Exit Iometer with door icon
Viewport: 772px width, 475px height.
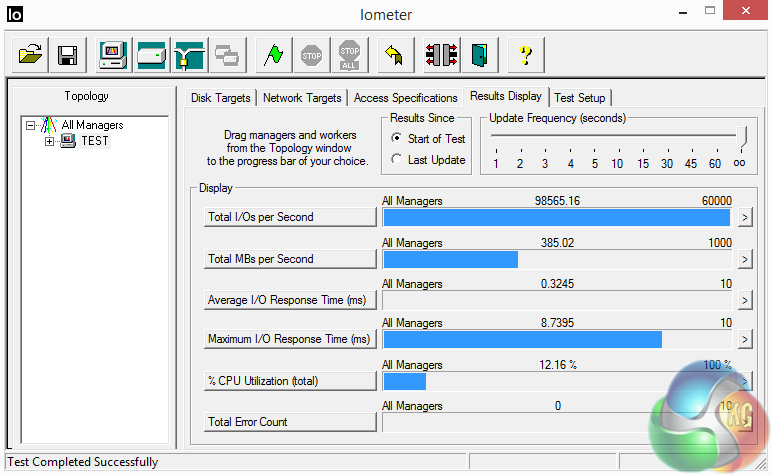[x=480, y=55]
